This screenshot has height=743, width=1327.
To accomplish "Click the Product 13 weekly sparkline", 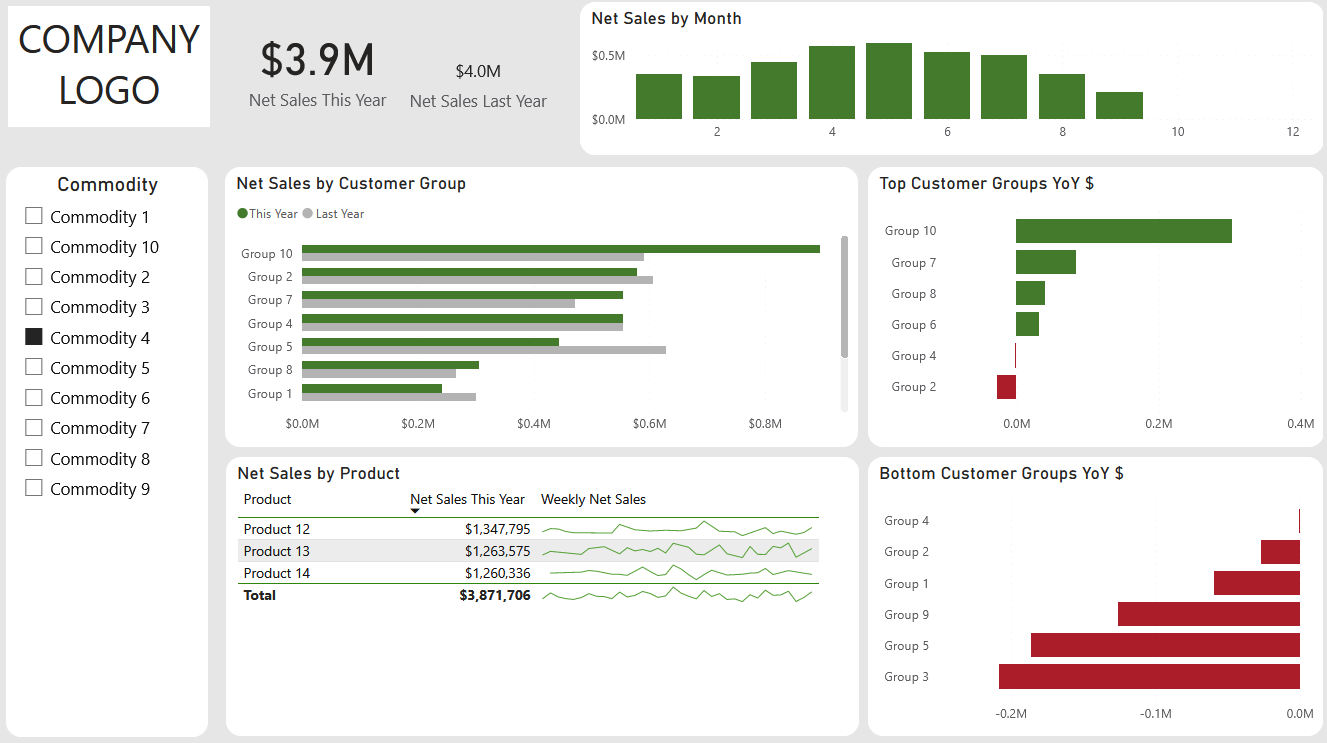I will coord(677,551).
